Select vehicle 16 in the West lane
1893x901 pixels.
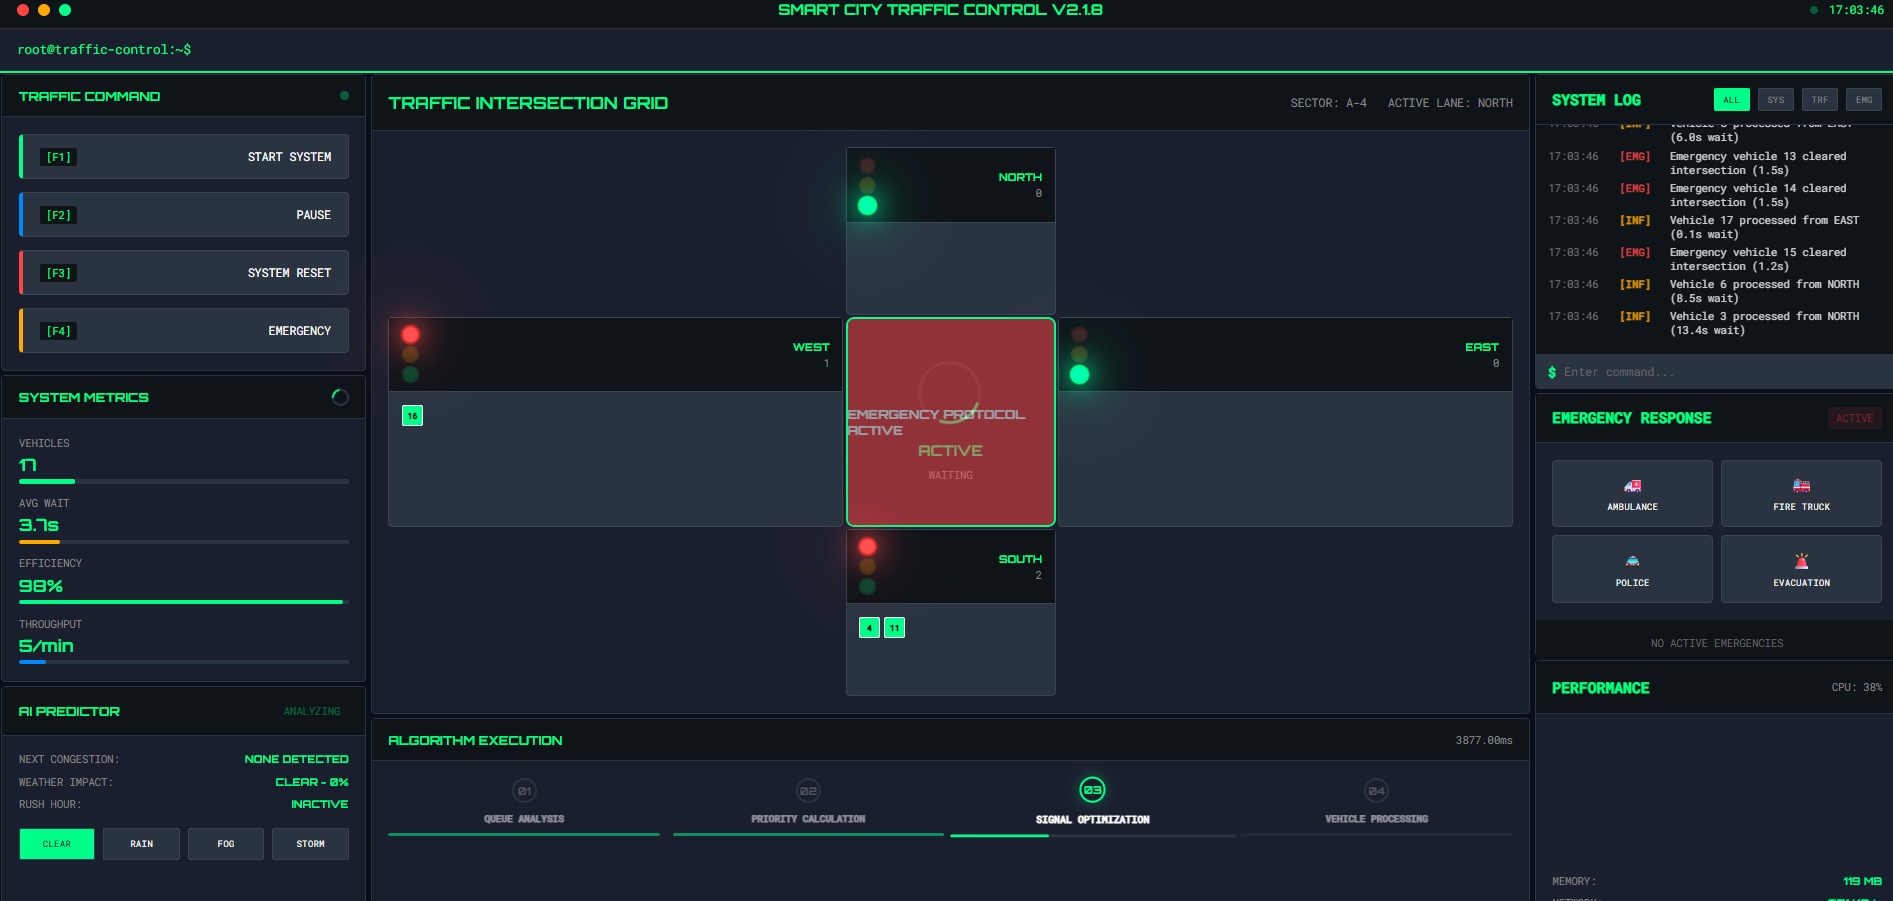tap(412, 416)
